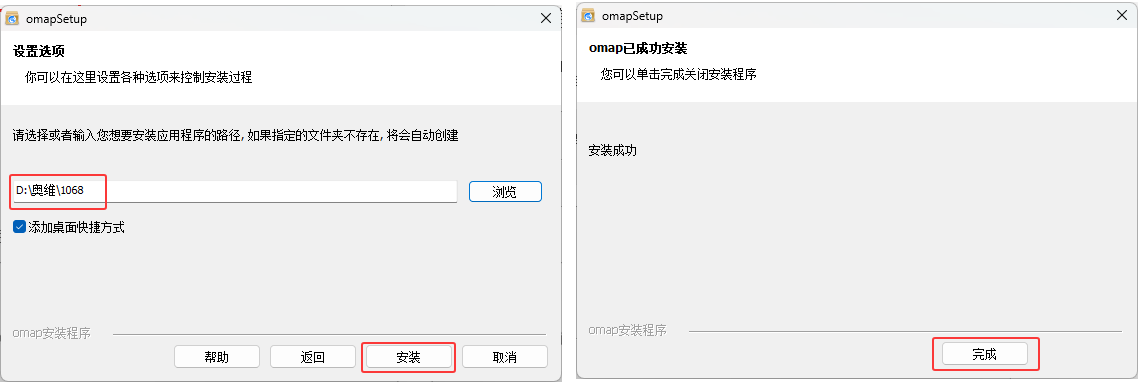Click the 取消 button
The image size is (1138, 382).
click(504, 357)
